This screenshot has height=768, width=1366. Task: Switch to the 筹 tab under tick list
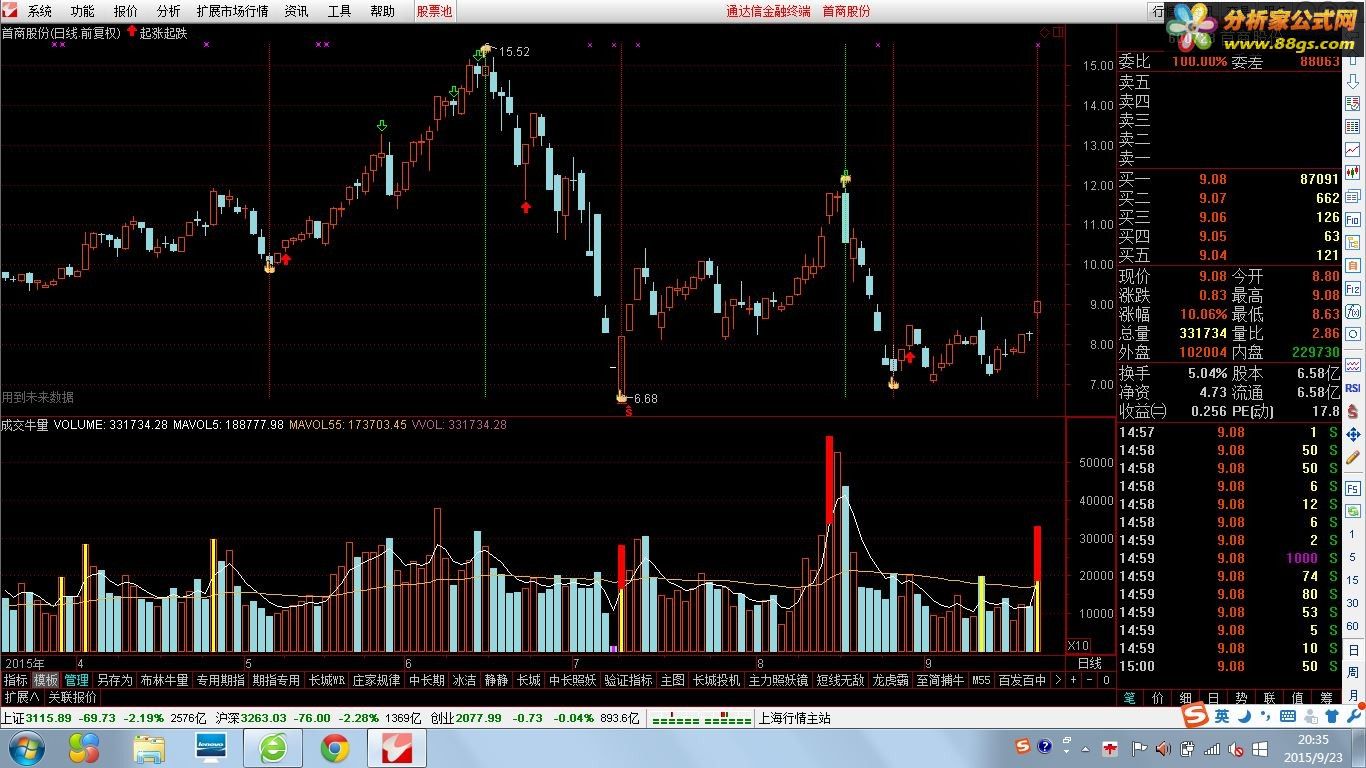pos(1327,697)
